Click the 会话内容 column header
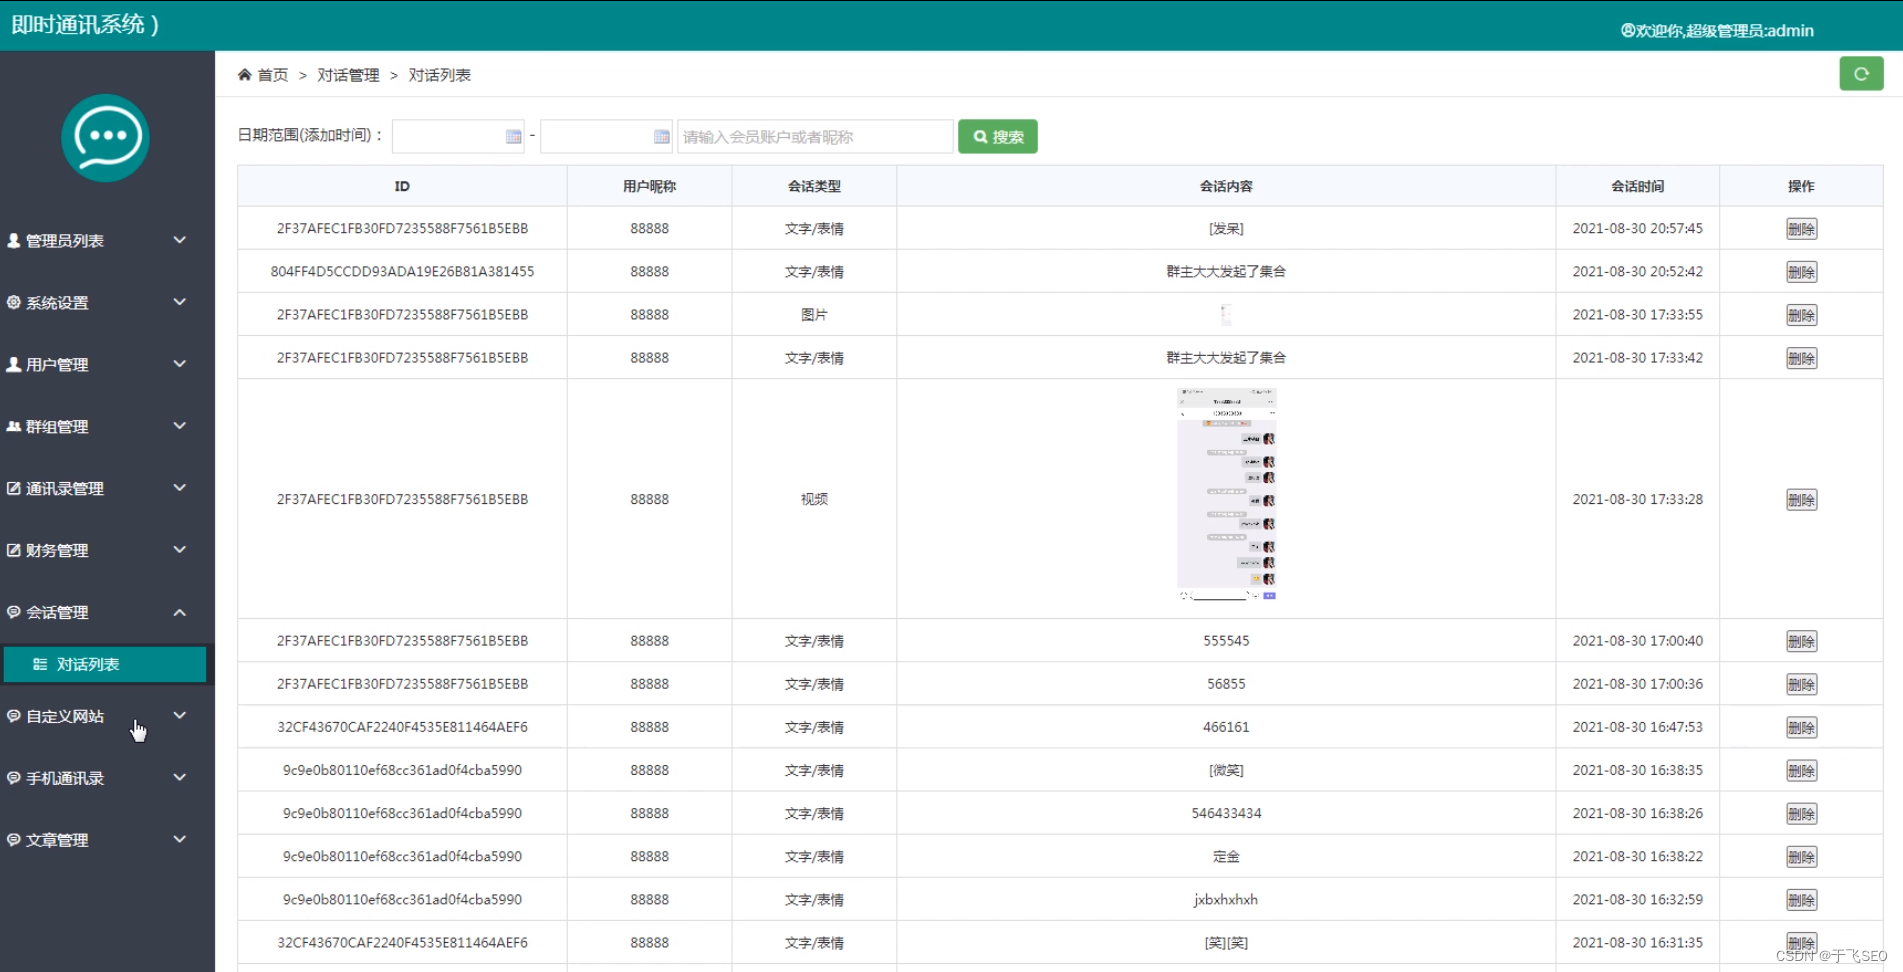Screen dimensions: 1903x972 1226,186
